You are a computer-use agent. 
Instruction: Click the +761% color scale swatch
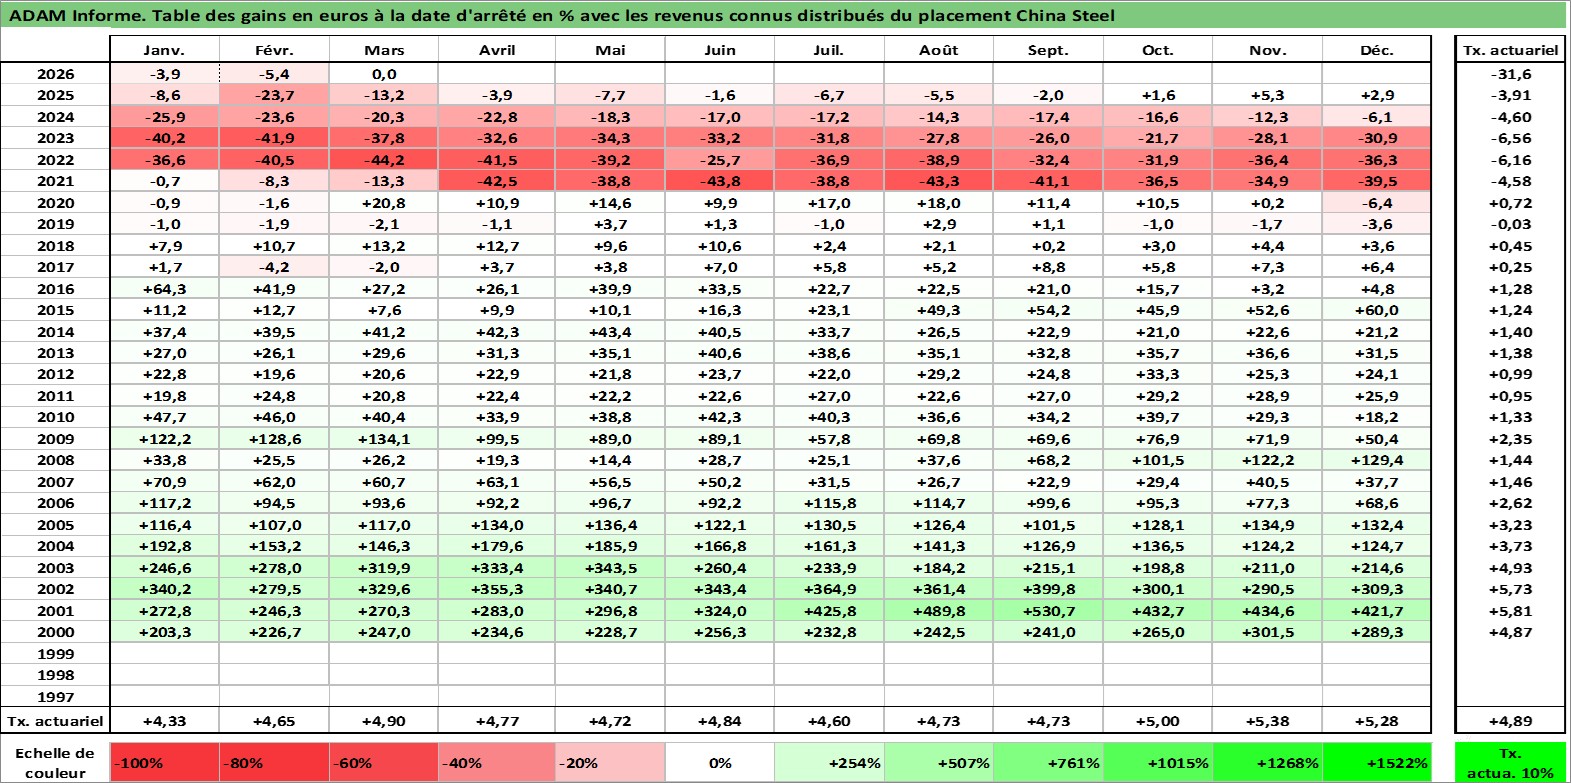[1048, 763]
